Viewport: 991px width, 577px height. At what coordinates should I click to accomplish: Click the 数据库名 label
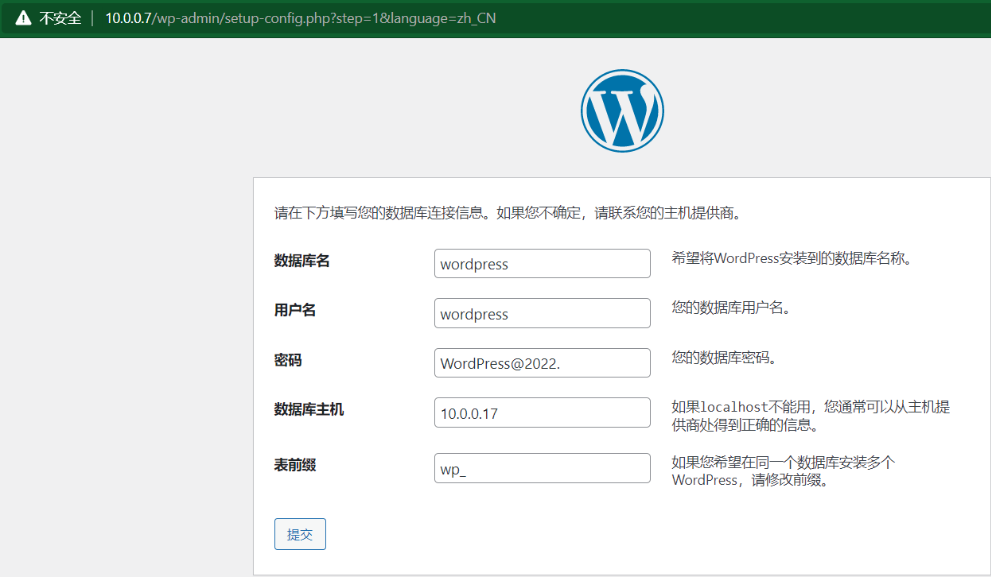click(302, 261)
